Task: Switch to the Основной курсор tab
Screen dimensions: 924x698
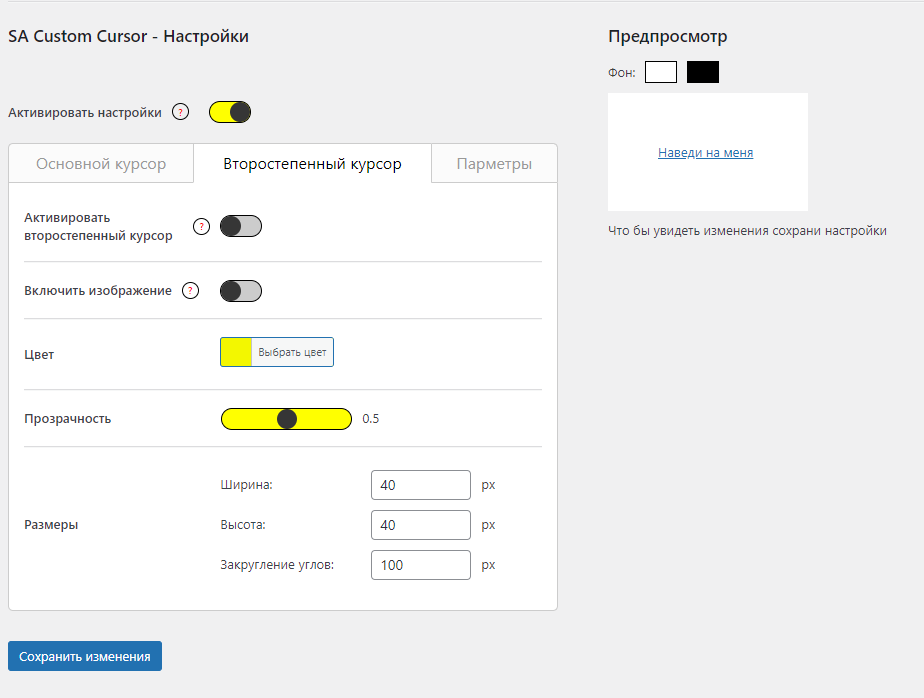Action: point(101,164)
